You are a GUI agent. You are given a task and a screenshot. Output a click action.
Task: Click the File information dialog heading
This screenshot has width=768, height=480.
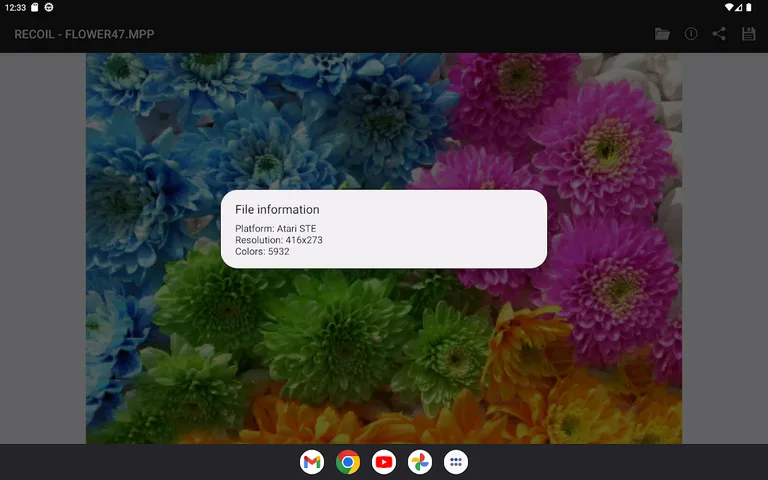(x=277, y=210)
